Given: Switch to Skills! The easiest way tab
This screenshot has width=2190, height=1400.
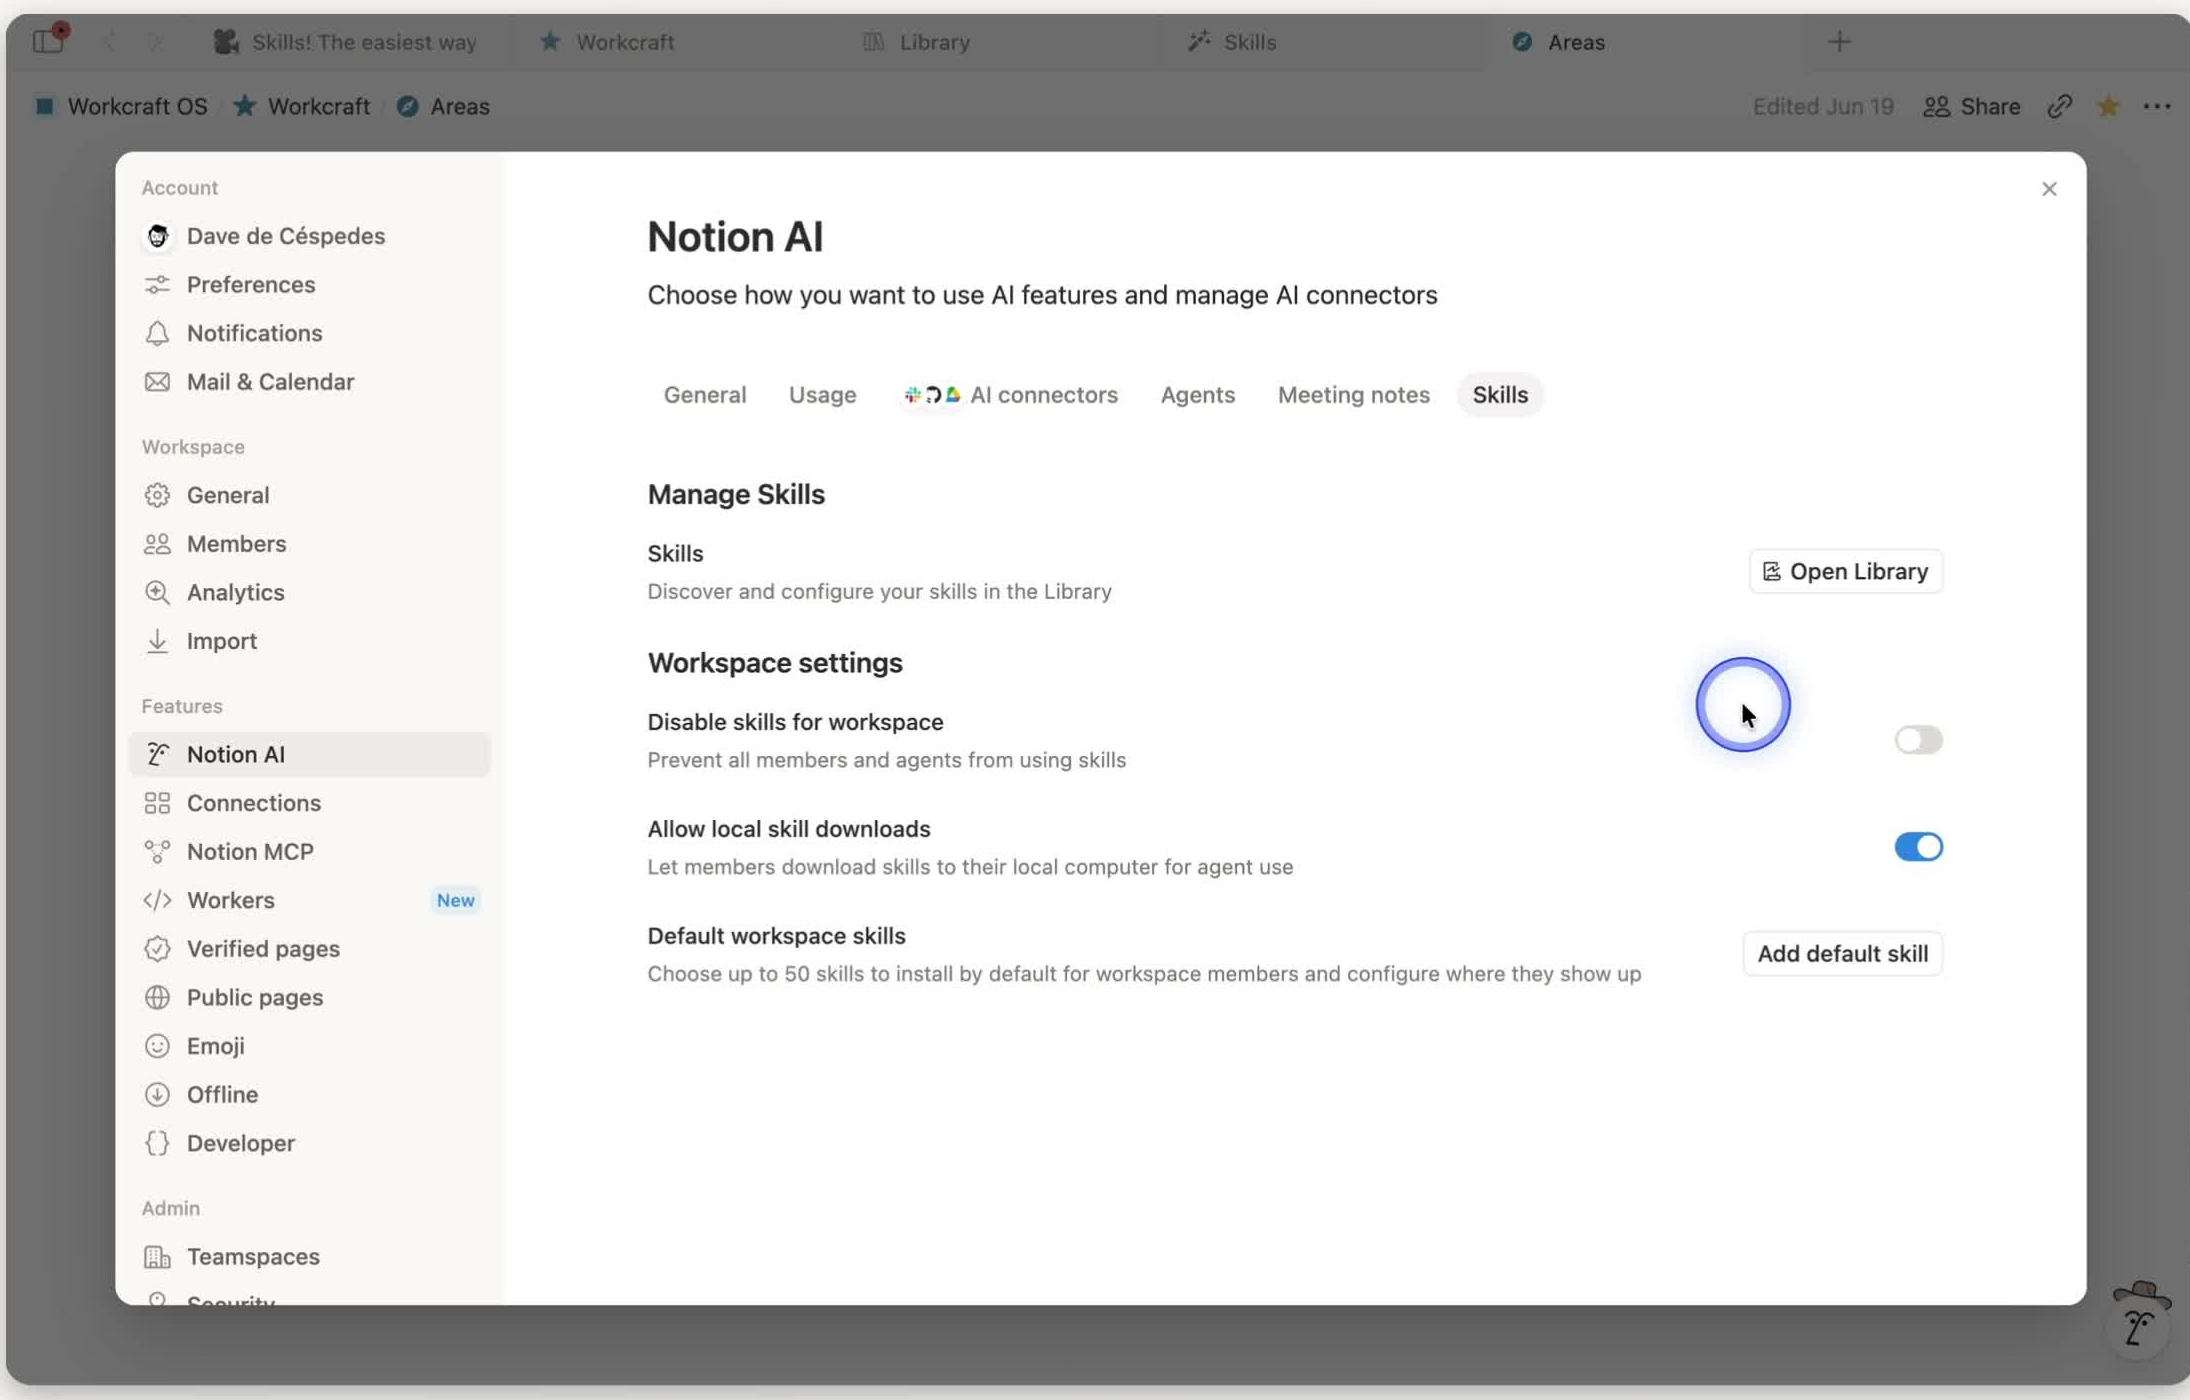Looking at the screenshot, I should point(346,41).
